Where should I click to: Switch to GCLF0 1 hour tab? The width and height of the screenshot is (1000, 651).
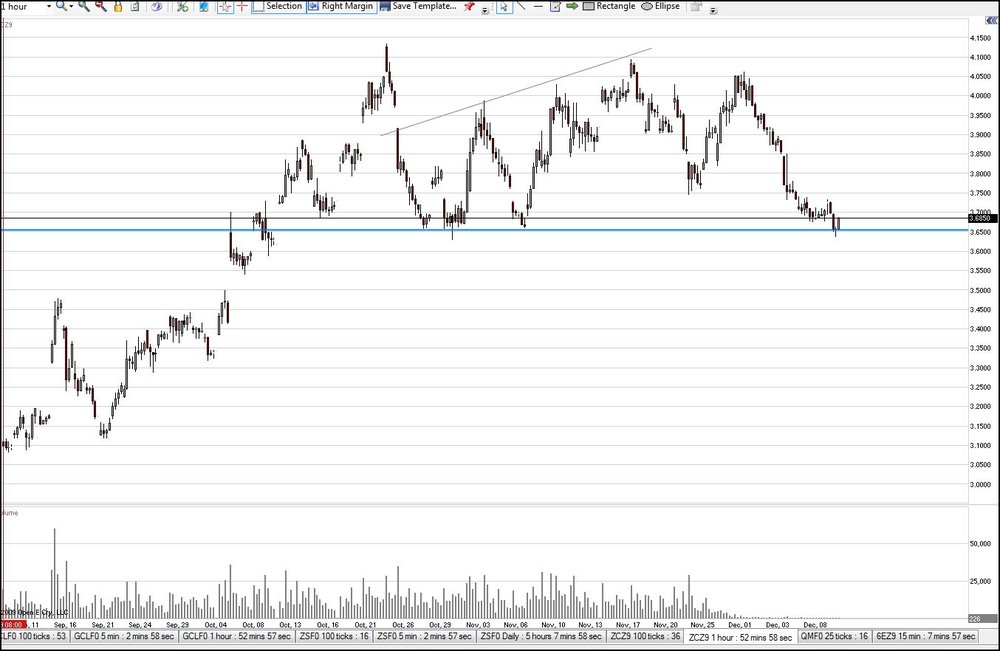(x=237, y=636)
